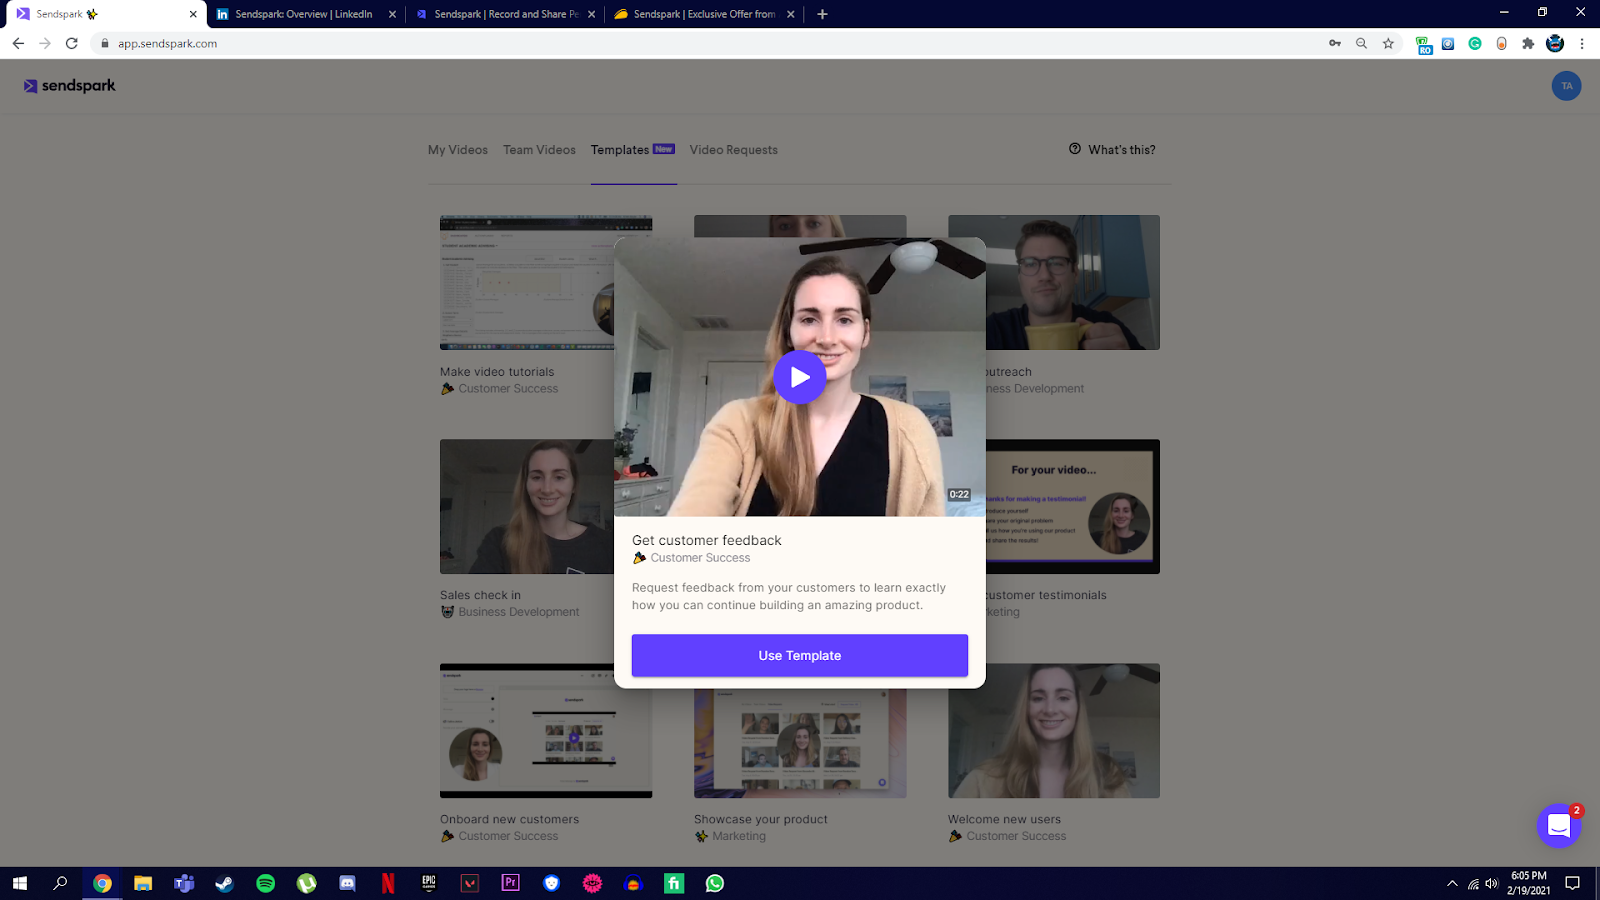Switch to the Team Videos tab
The height and width of the screenshot is (900, 1600).
click(539, 150)
